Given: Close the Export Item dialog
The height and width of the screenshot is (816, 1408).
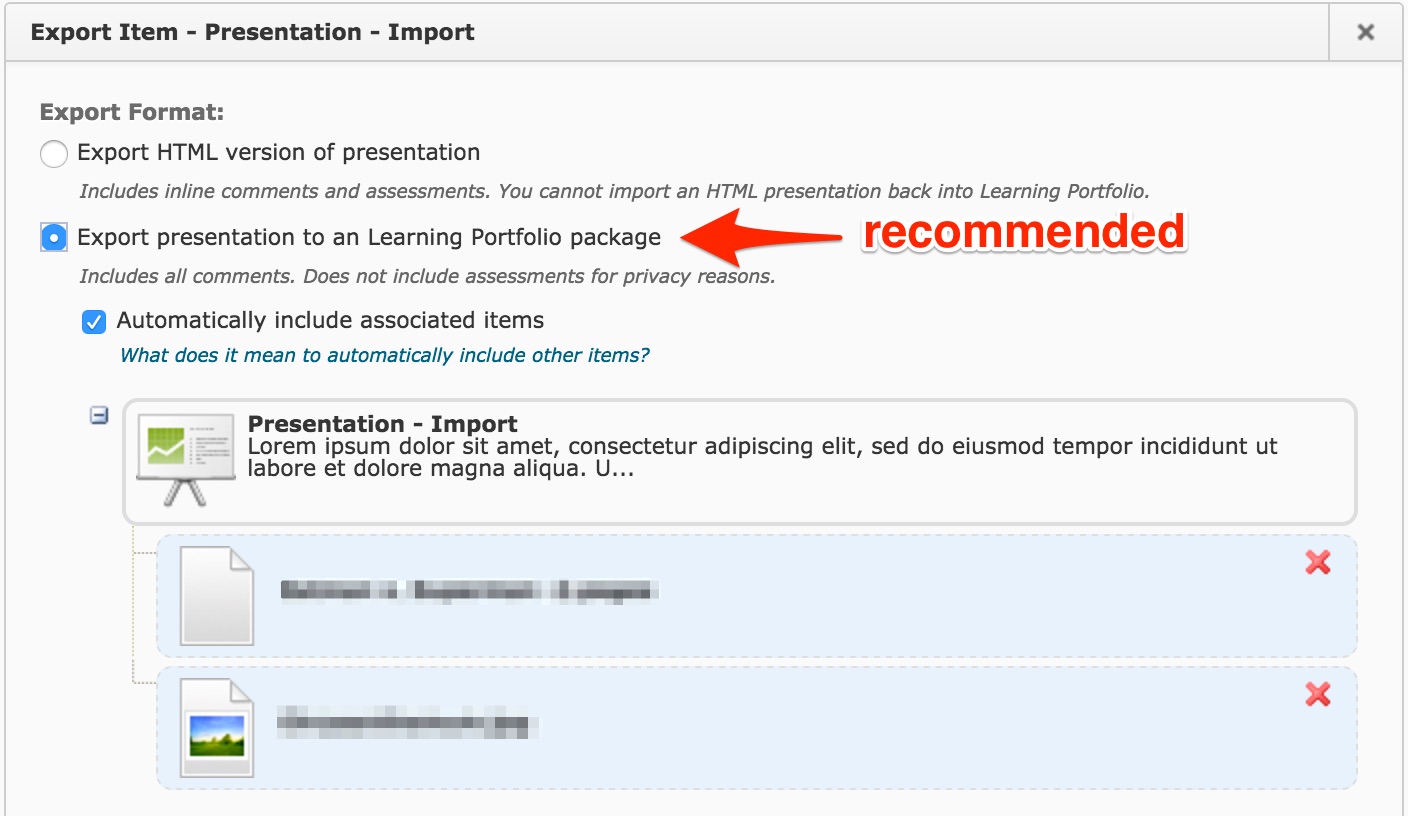Looking at the screenshot, I should pyautogui.click(x=1365, y=32).
